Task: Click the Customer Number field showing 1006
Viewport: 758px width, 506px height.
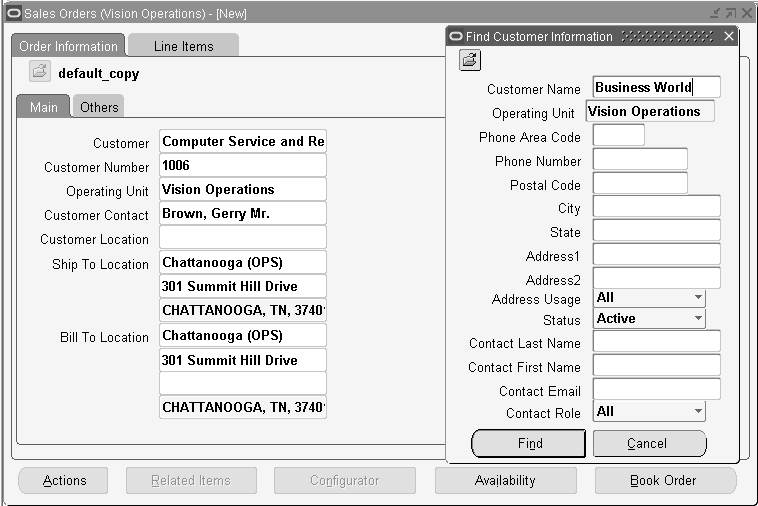Action: pyautogui.click(x=243, y=165)
